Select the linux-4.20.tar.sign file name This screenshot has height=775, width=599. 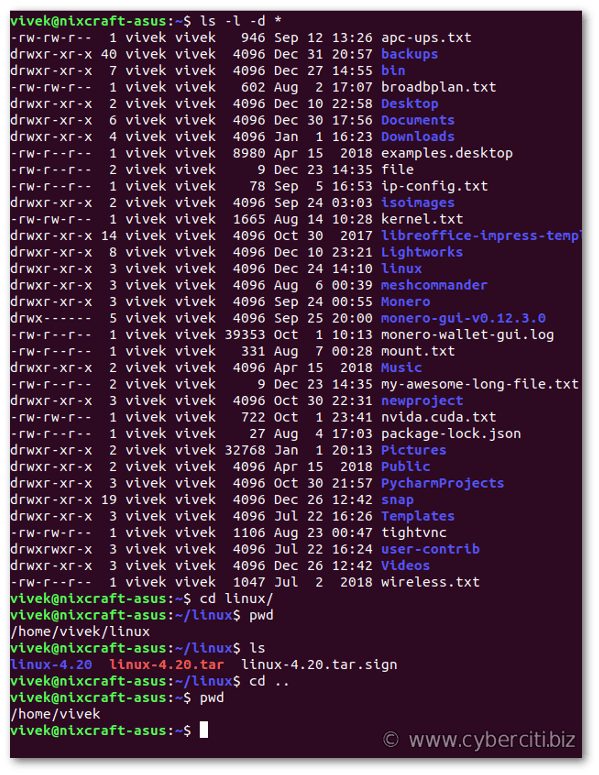[319, 665]
